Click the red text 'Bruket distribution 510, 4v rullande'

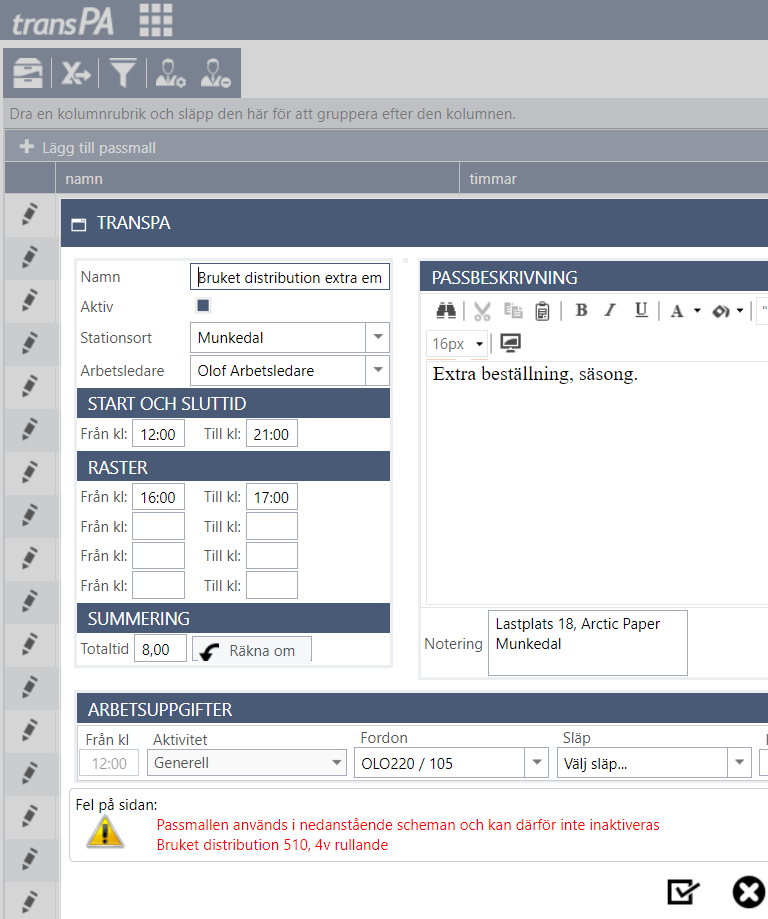tap(272, 845)
